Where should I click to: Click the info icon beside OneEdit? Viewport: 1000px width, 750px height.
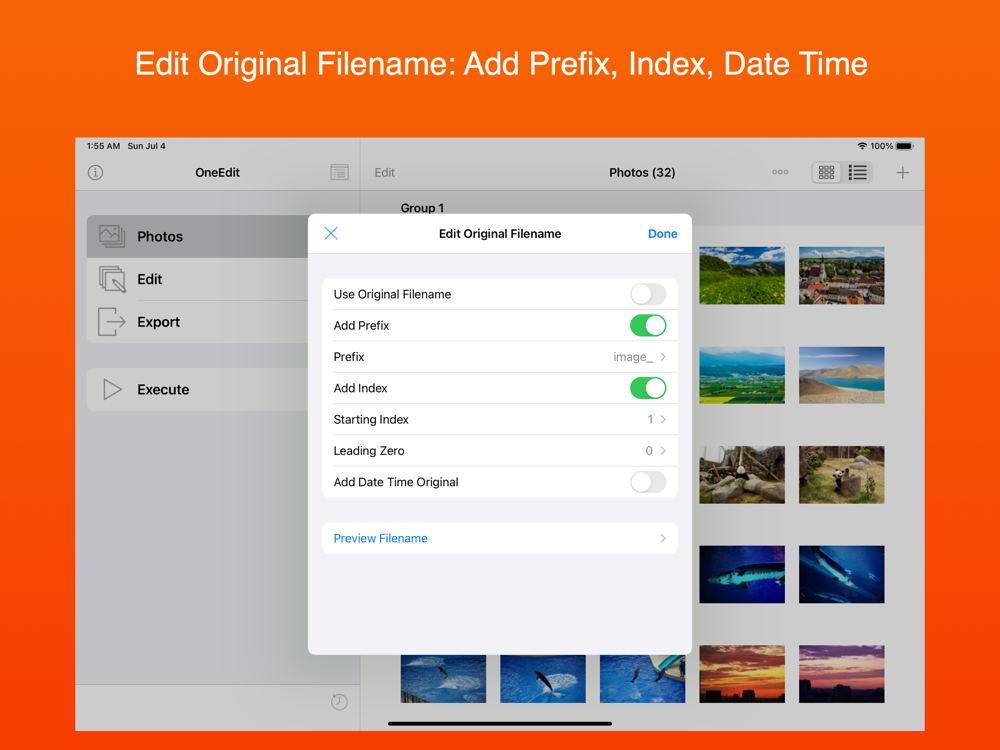pos(96,172)
